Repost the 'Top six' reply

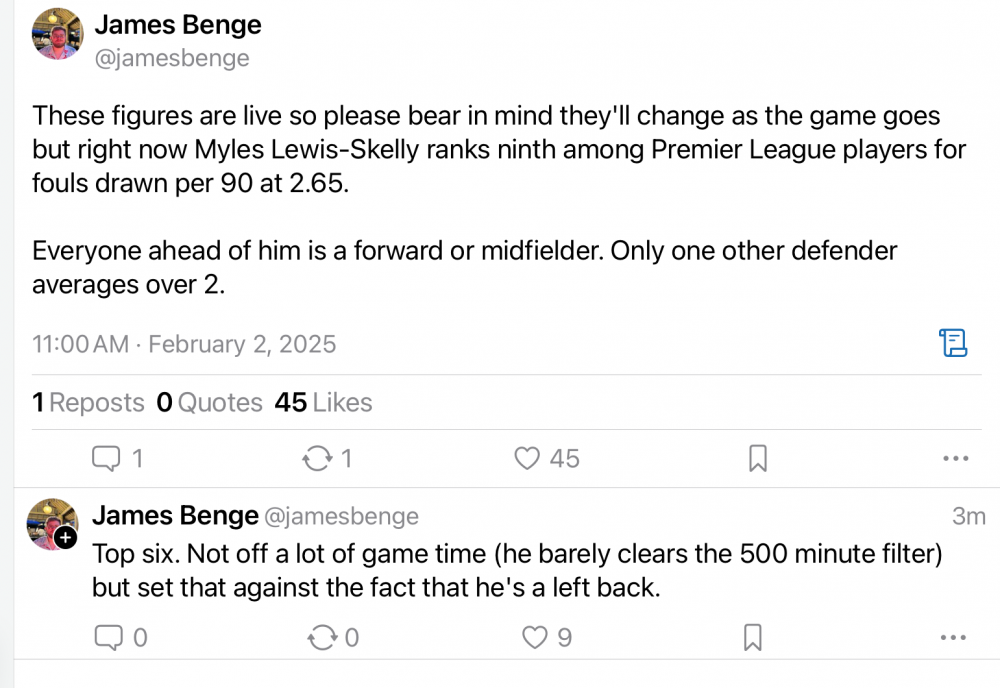point(322,637)
